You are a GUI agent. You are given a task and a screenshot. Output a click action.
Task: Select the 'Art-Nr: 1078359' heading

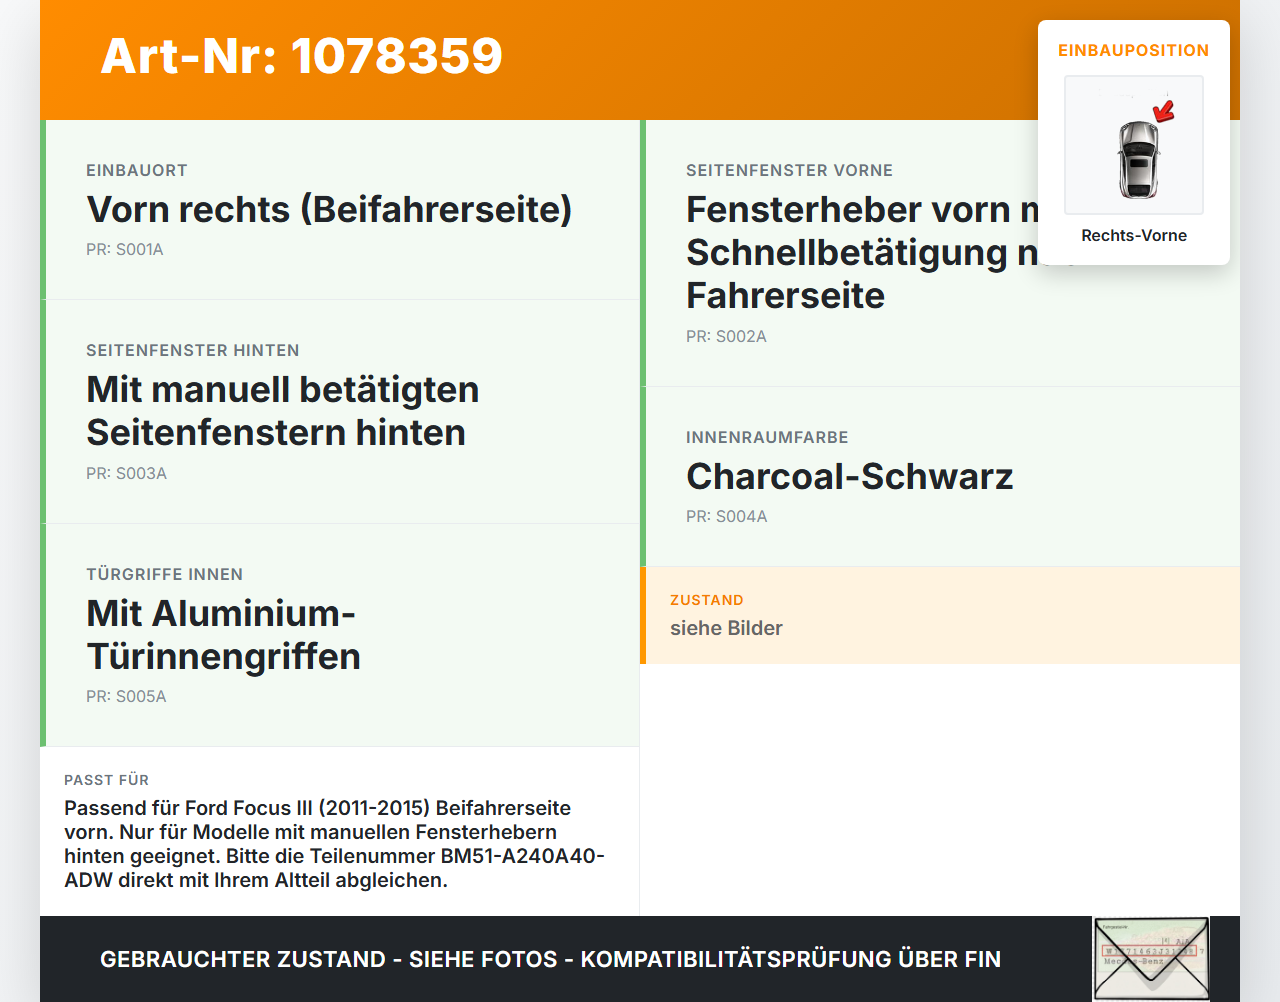[302, 56]
